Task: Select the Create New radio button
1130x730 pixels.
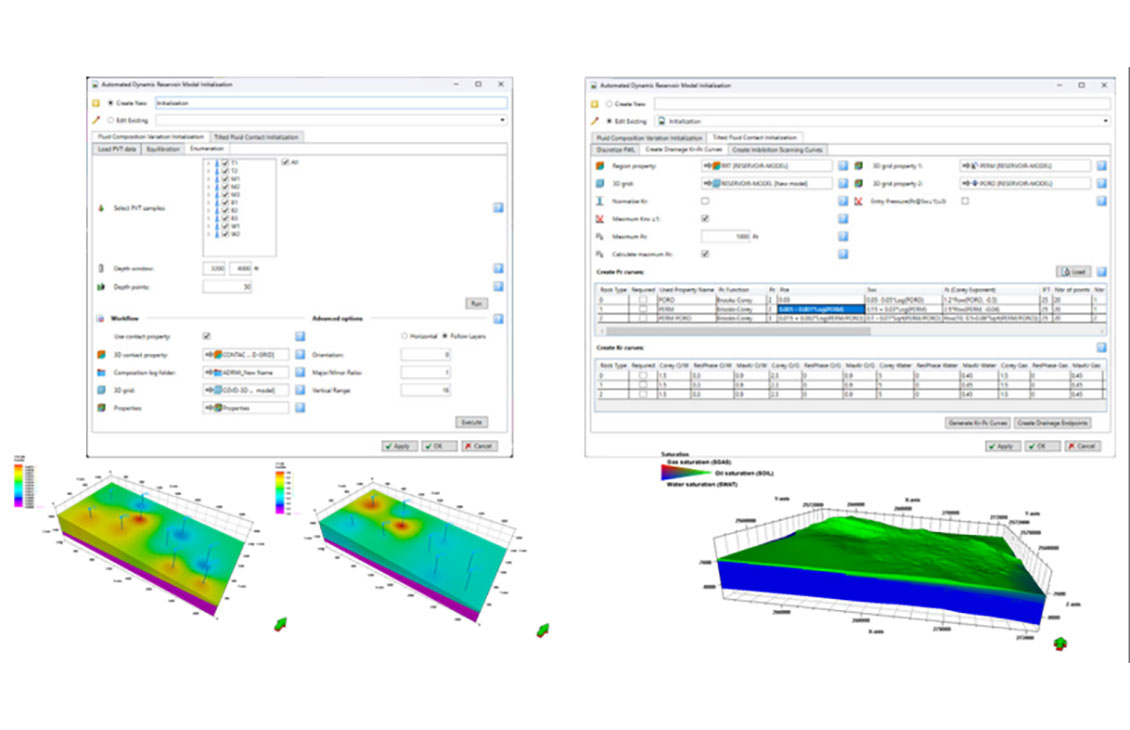Action: tap(108, 101)
